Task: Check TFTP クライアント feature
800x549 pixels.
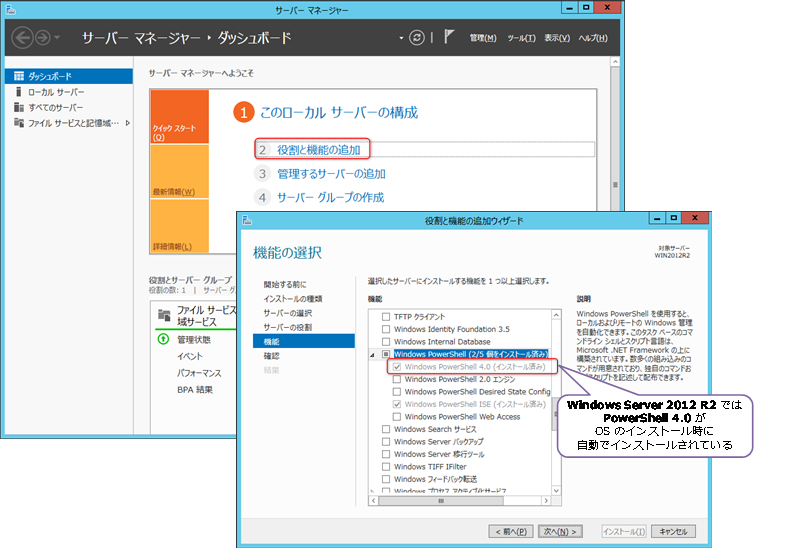Action: click(386, 317)
